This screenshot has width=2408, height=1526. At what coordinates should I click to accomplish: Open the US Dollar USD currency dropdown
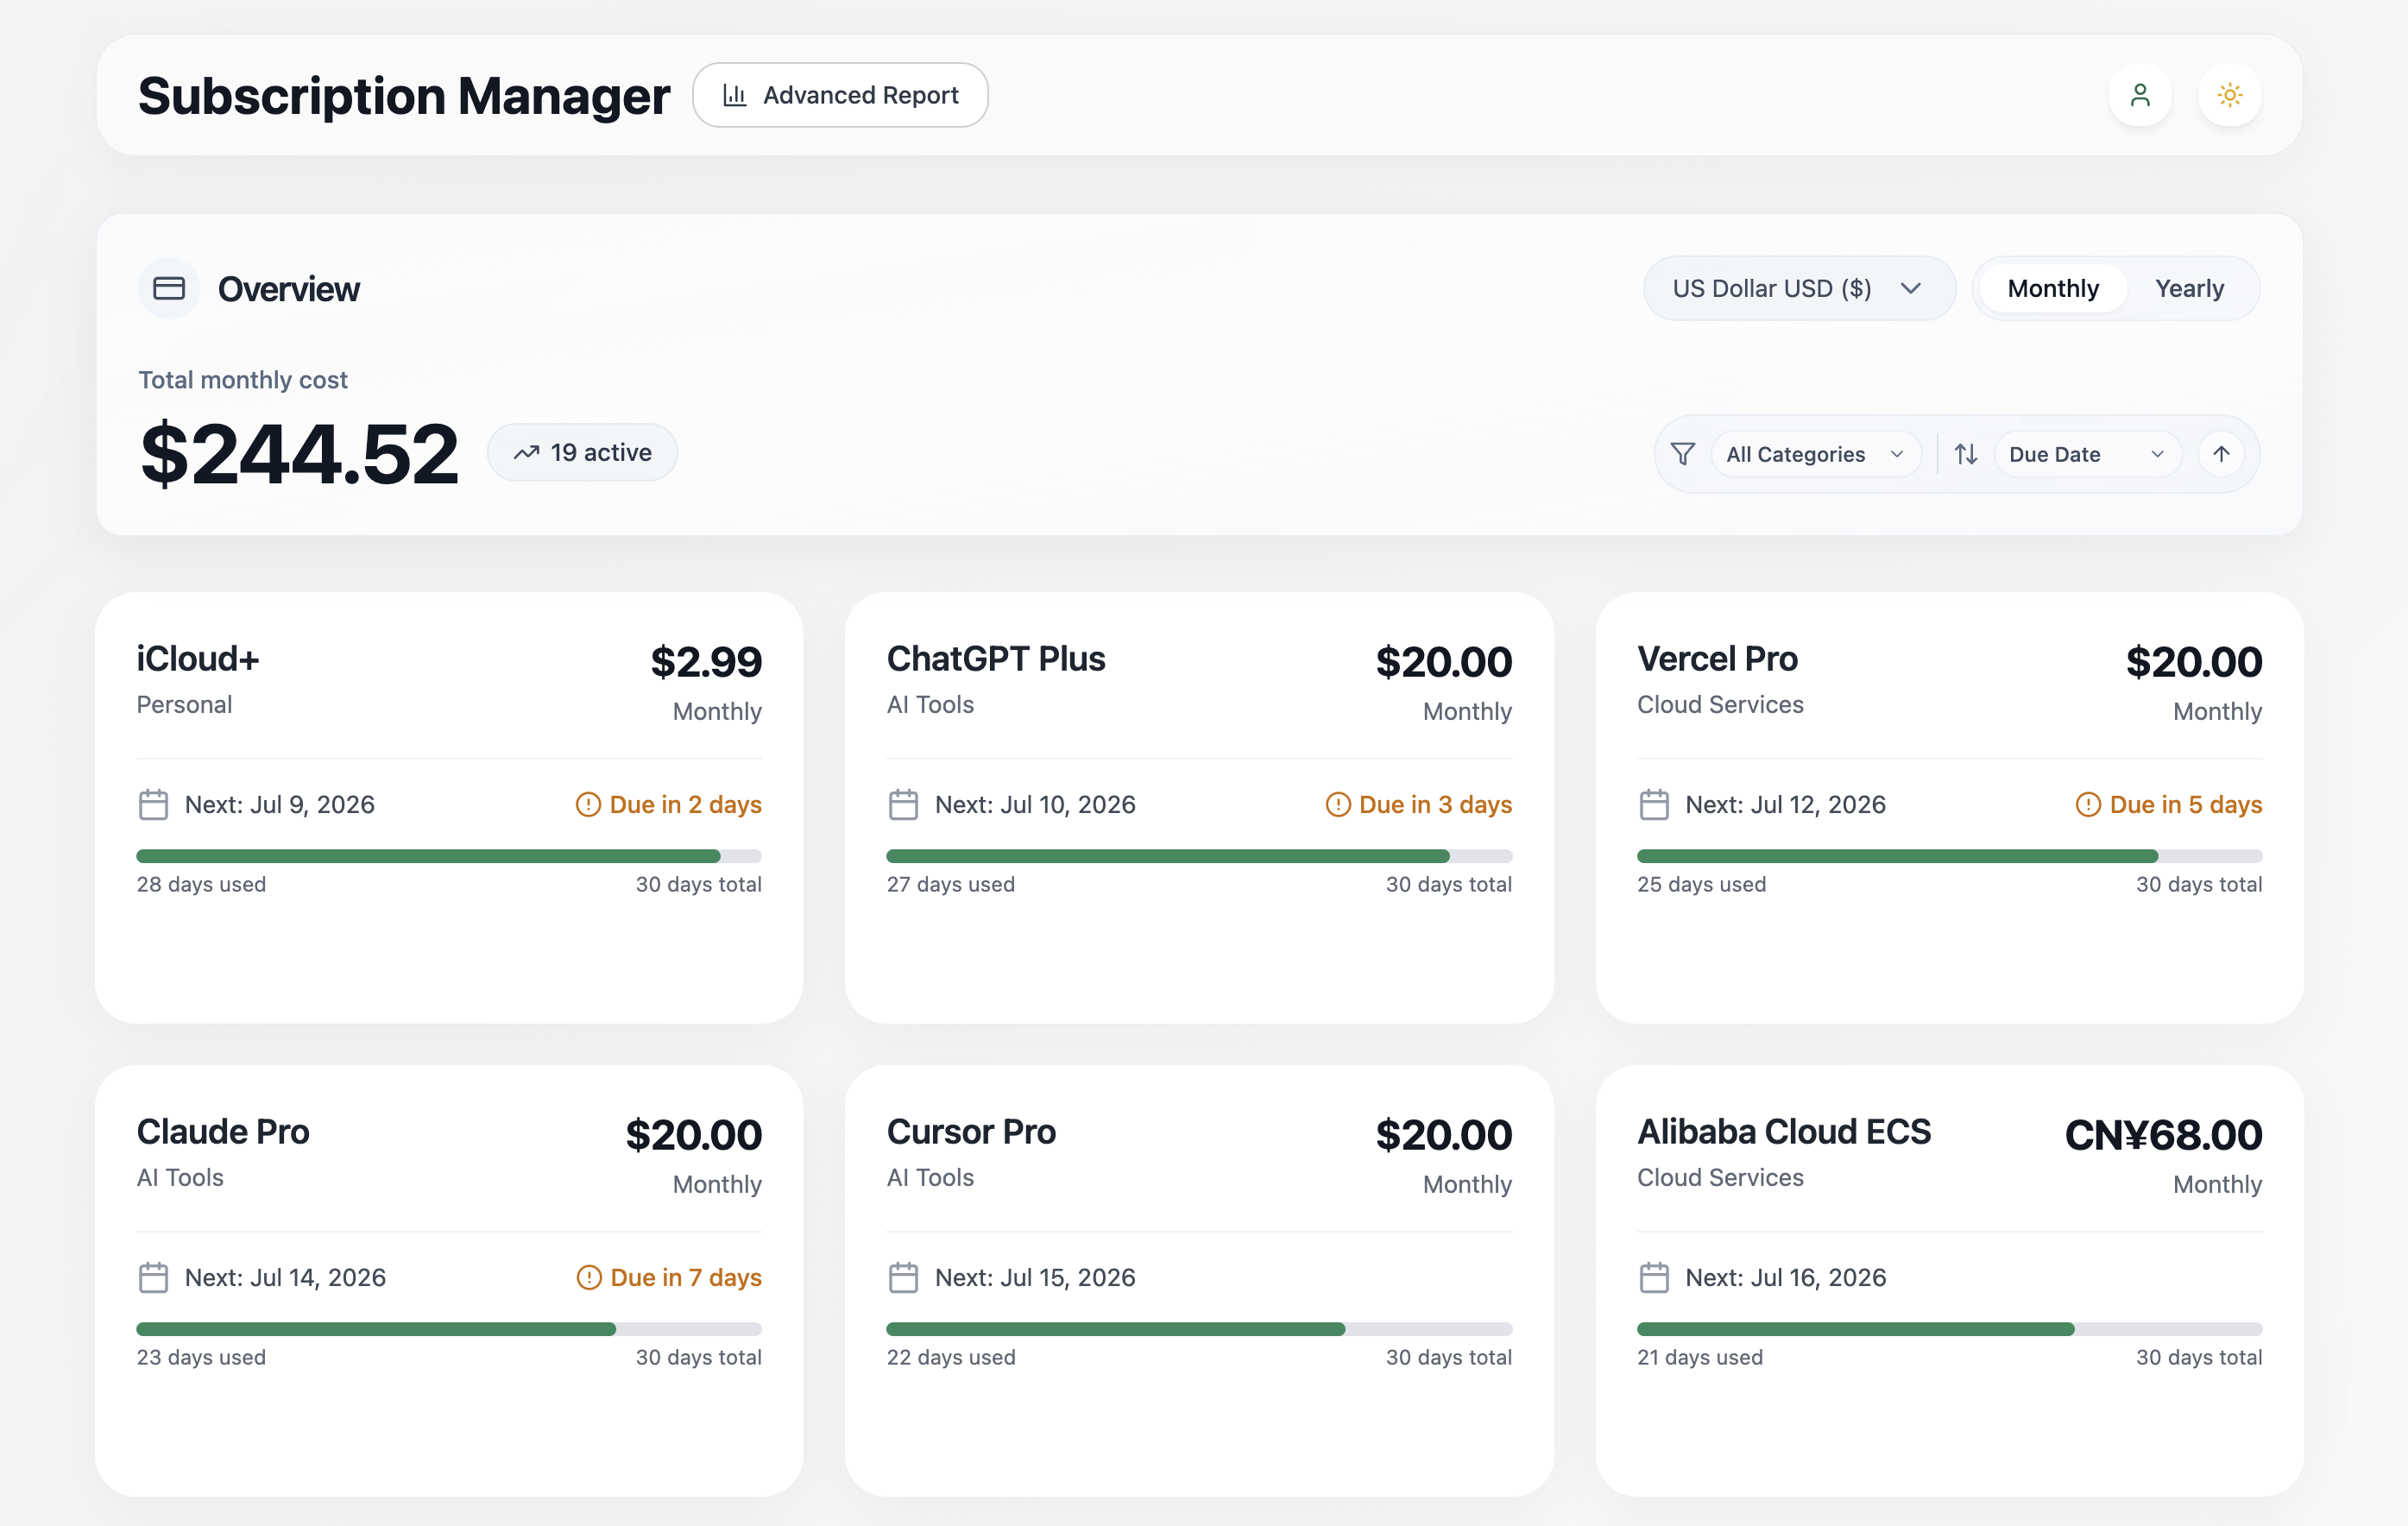(1799, 289)
